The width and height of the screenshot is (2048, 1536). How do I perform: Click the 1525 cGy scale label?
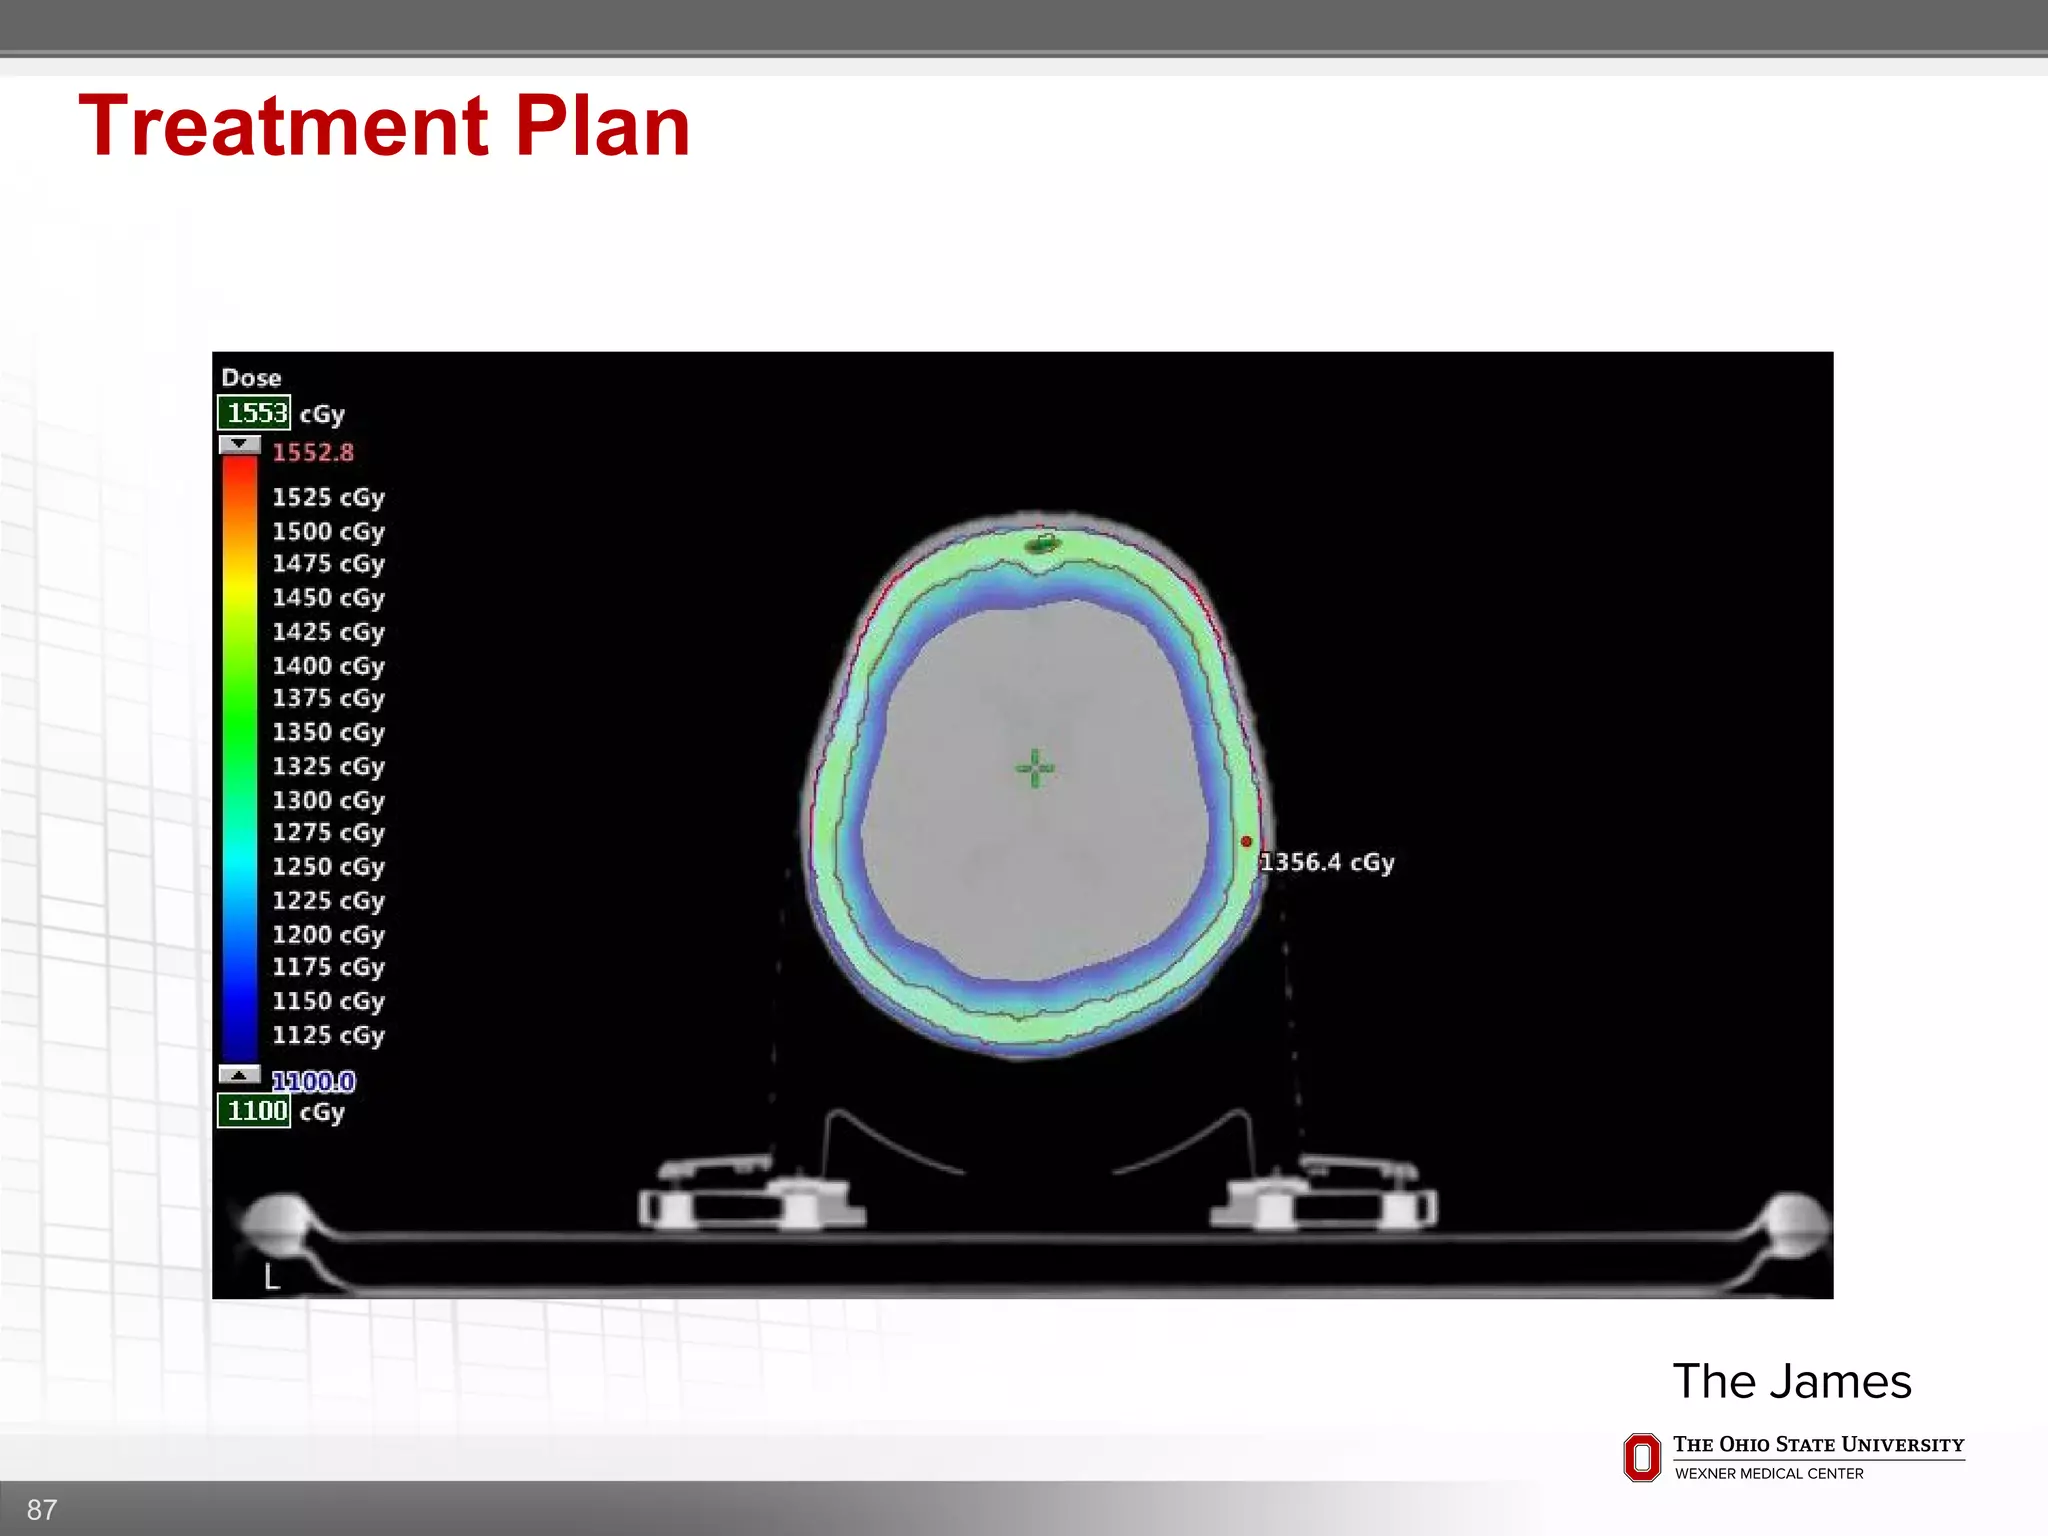coord(328,498)
